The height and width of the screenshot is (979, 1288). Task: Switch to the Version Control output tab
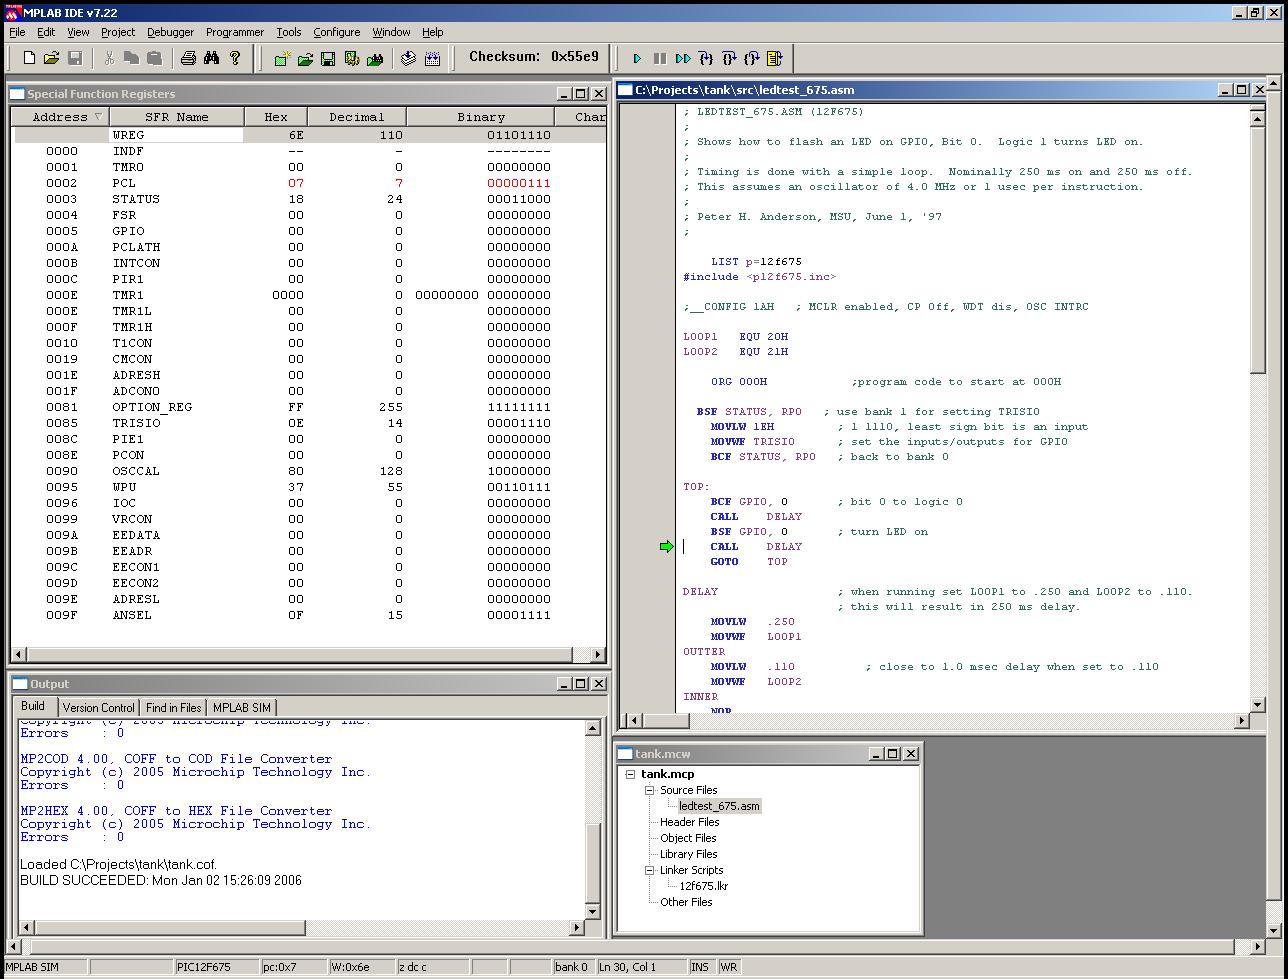pos(98,707)
